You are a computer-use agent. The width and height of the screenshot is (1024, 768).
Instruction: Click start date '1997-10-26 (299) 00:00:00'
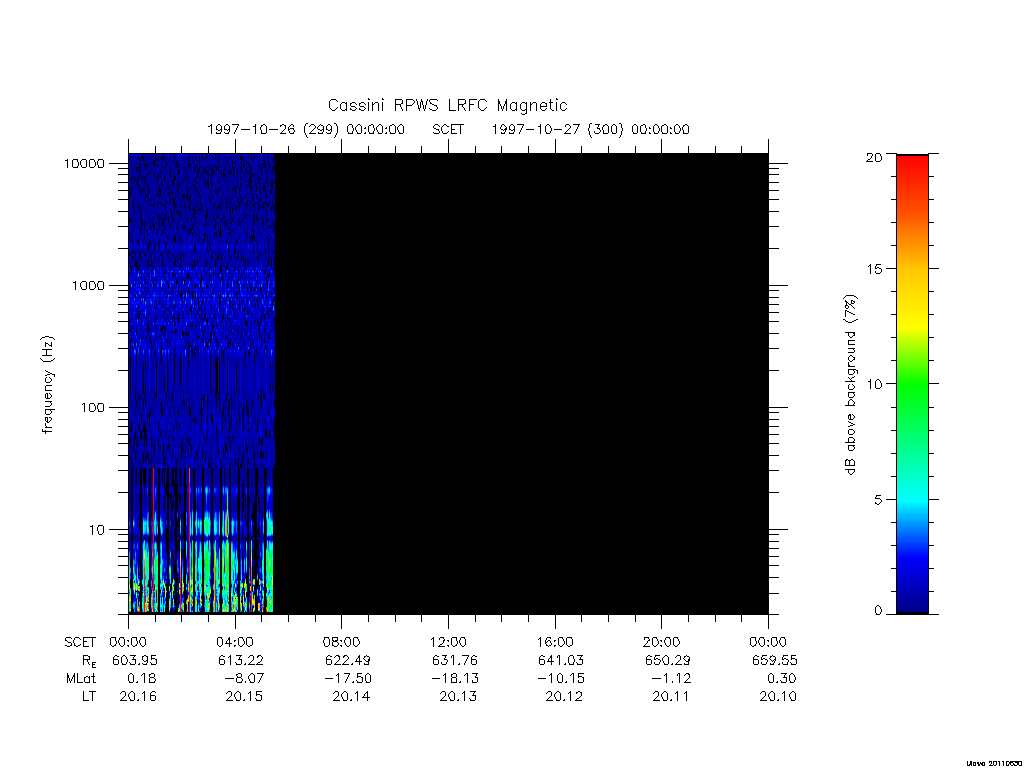(x=306, y=129)
